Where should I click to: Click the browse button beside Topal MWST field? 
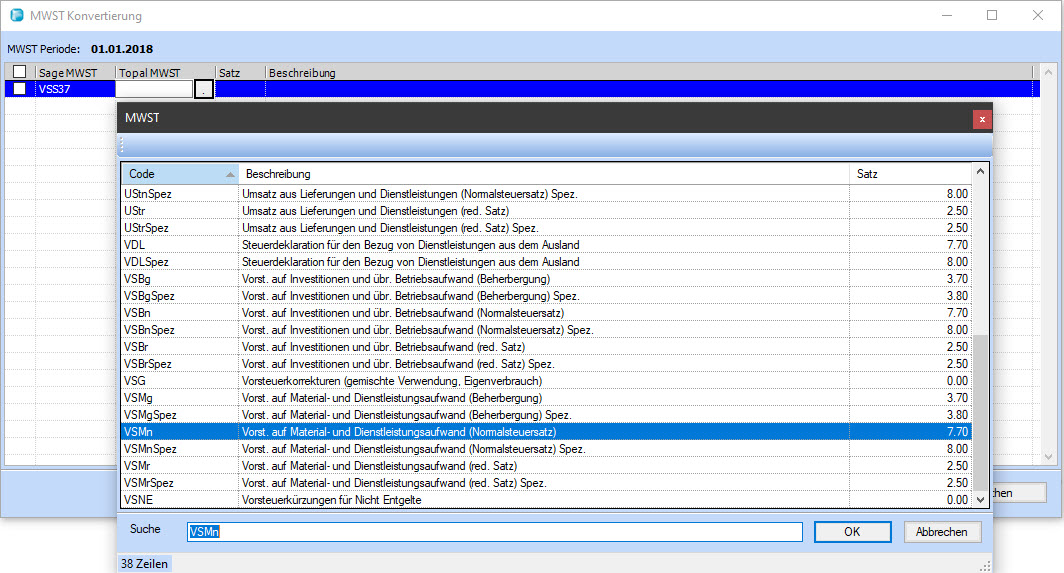(x=204, y=89)
